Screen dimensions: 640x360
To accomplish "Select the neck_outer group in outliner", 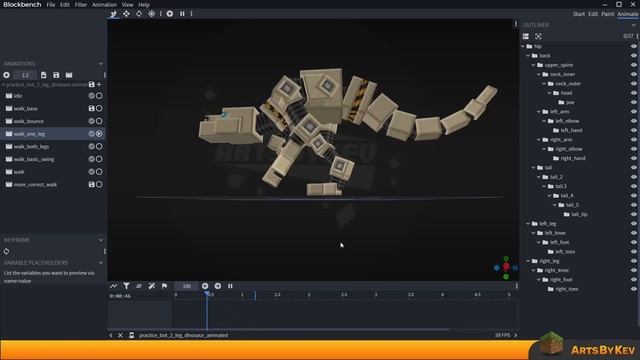I will 568,84.
